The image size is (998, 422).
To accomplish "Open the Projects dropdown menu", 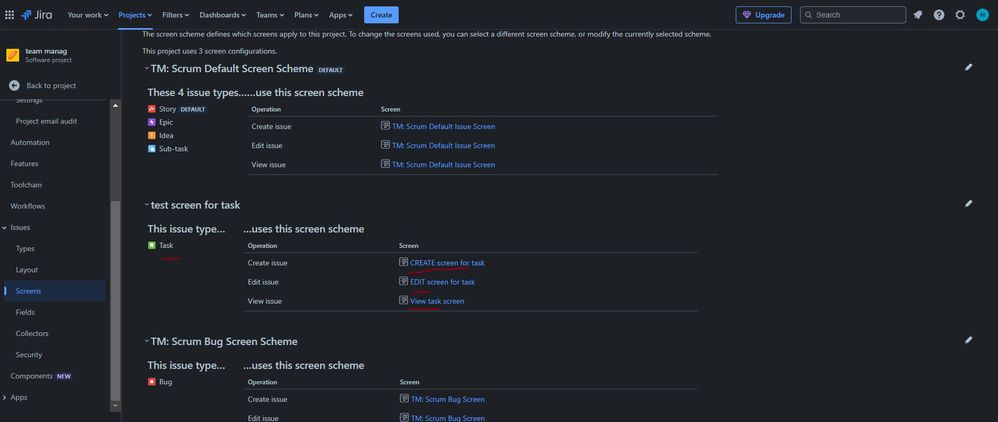I will [135, 15].
